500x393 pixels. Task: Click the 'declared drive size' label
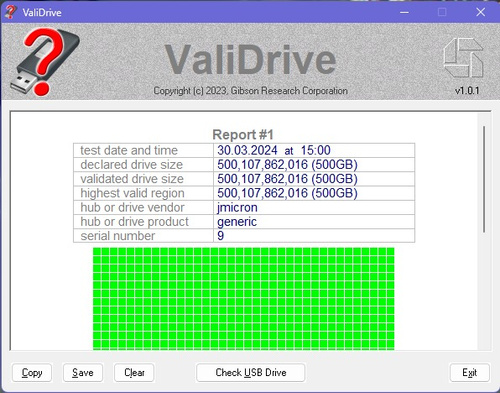tap(132, 165)
